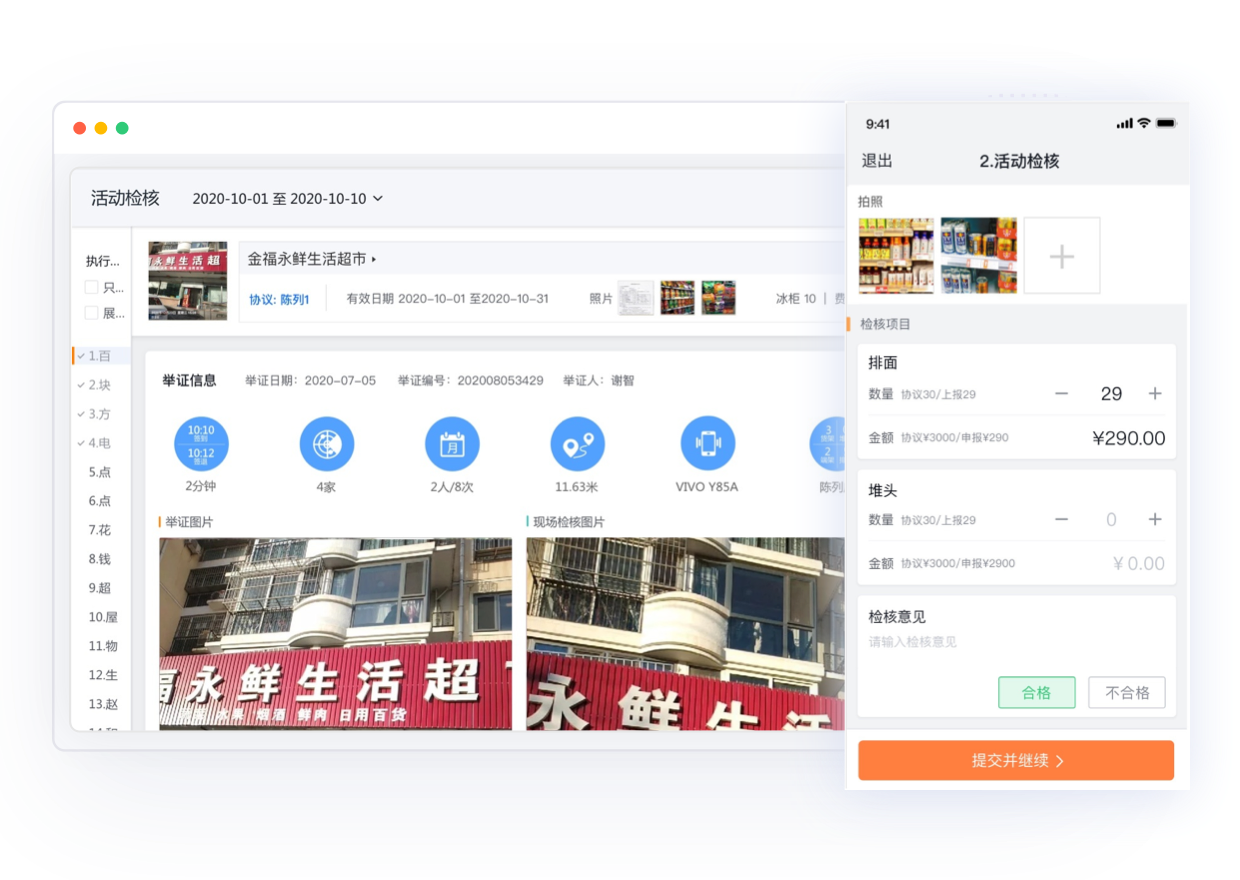The width and height of the screenshot is (1240, 880).
Task: Check the first 执行 filter checkbox
Action: tap(89, 285)
